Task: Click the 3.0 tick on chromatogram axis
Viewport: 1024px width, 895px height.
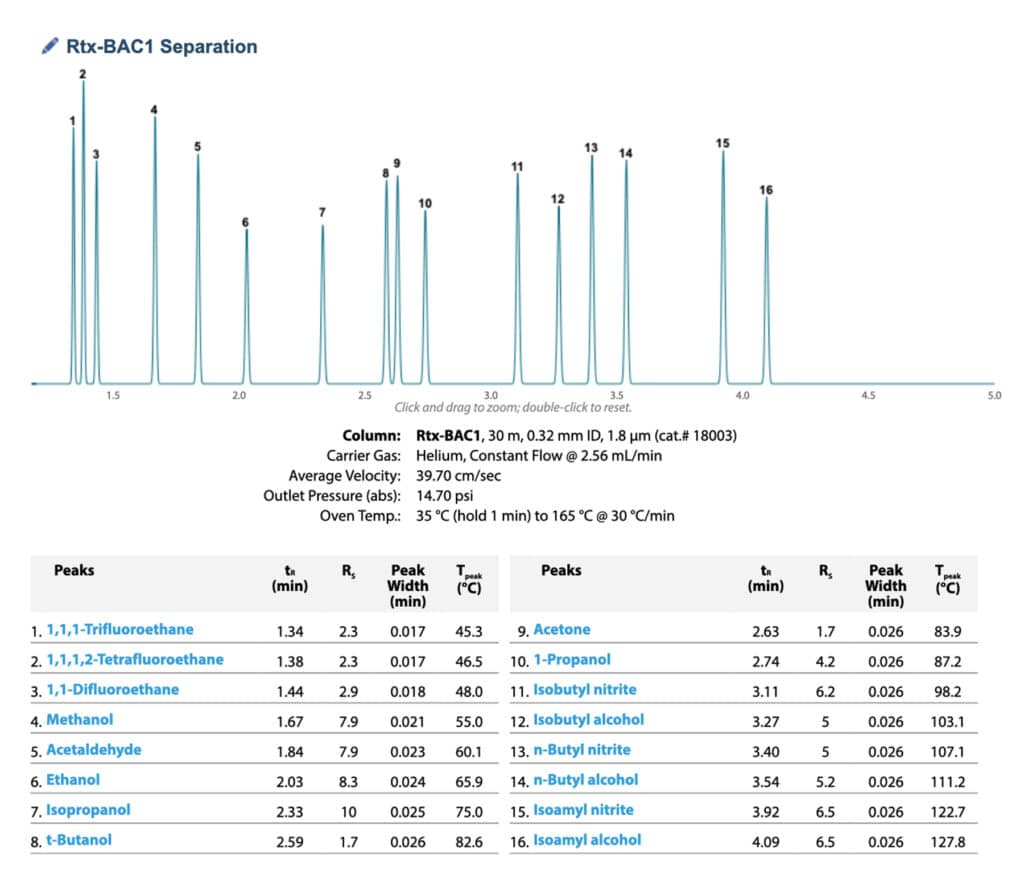Action: (490, 396)
